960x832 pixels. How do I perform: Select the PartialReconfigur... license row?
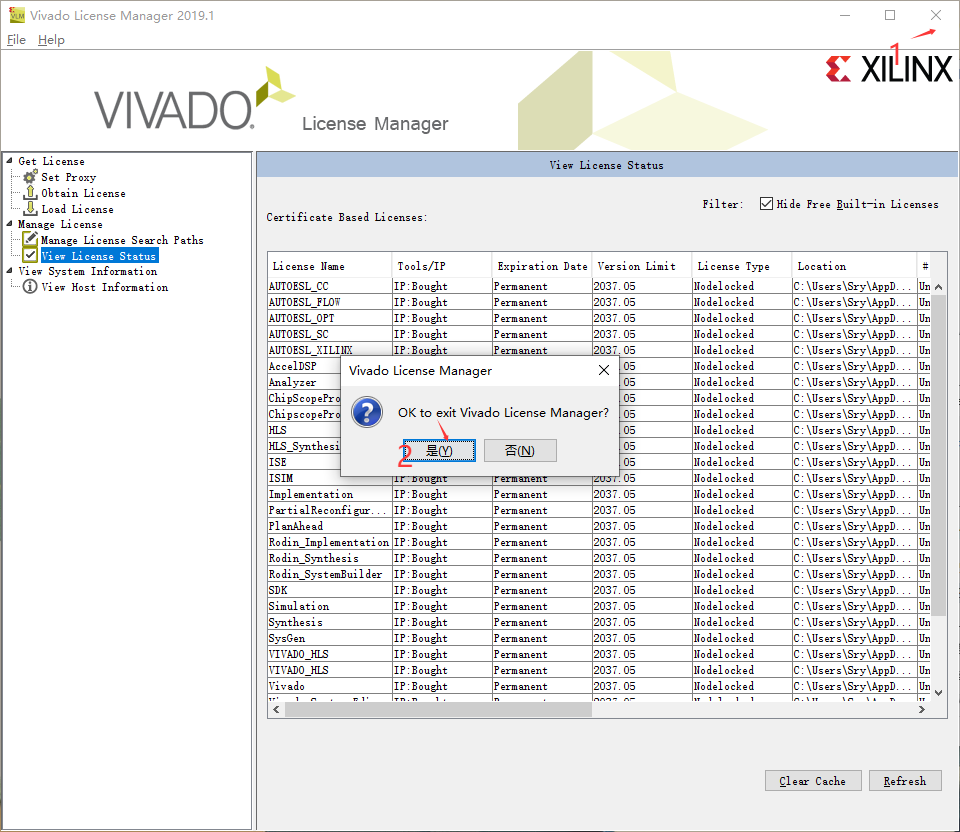[x=599, y=510]
